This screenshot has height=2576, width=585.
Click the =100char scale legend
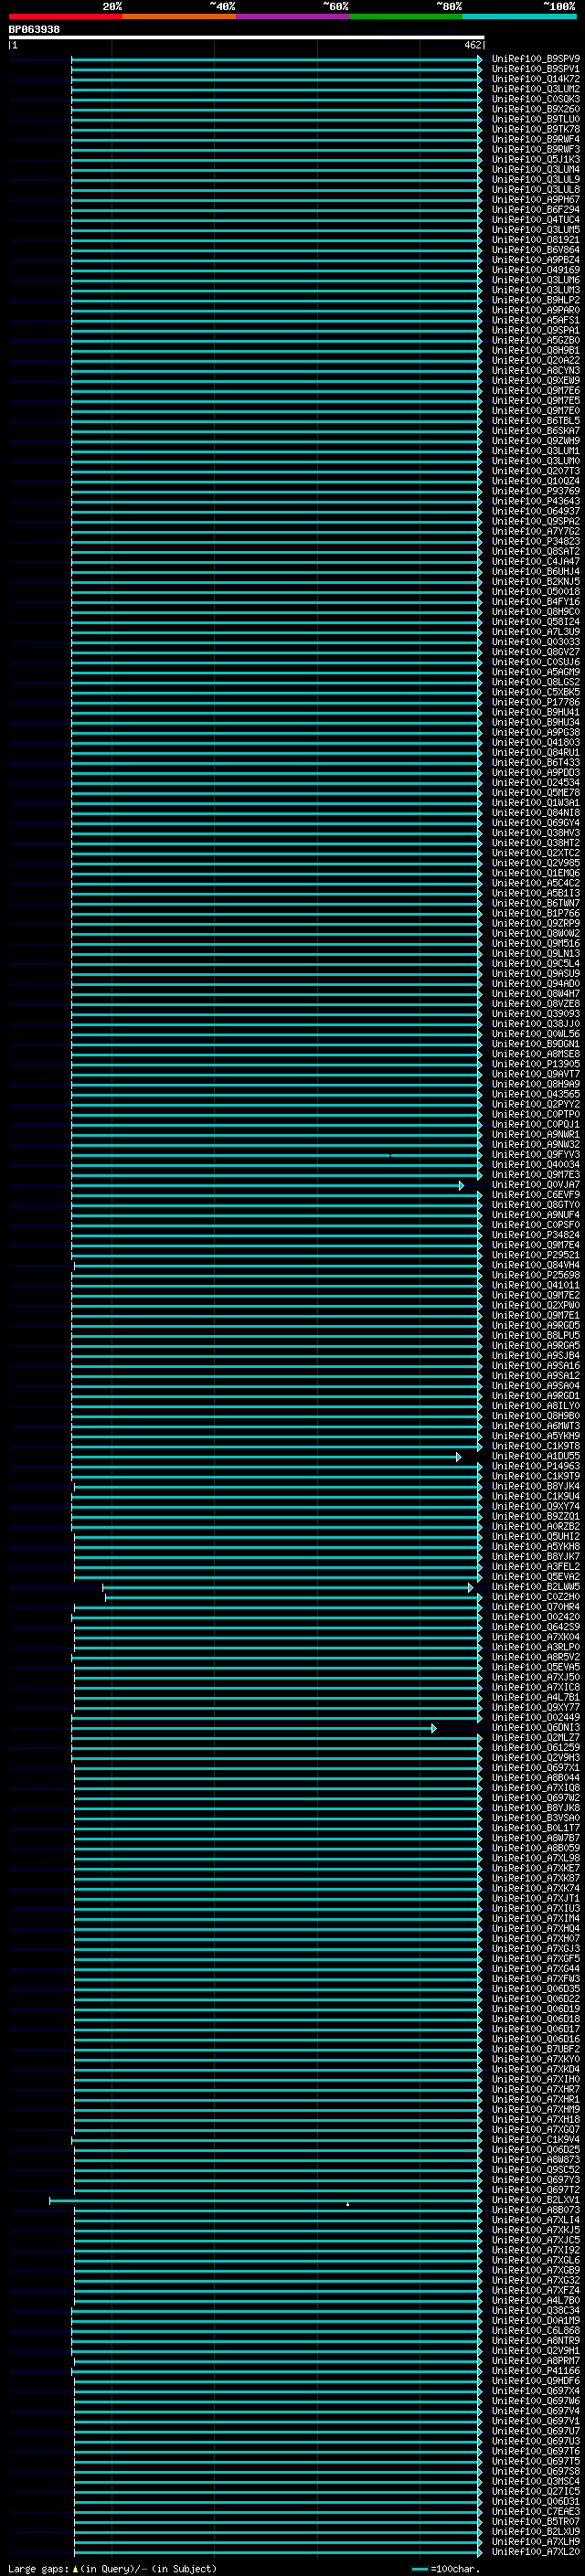[x=446, y=2569]
